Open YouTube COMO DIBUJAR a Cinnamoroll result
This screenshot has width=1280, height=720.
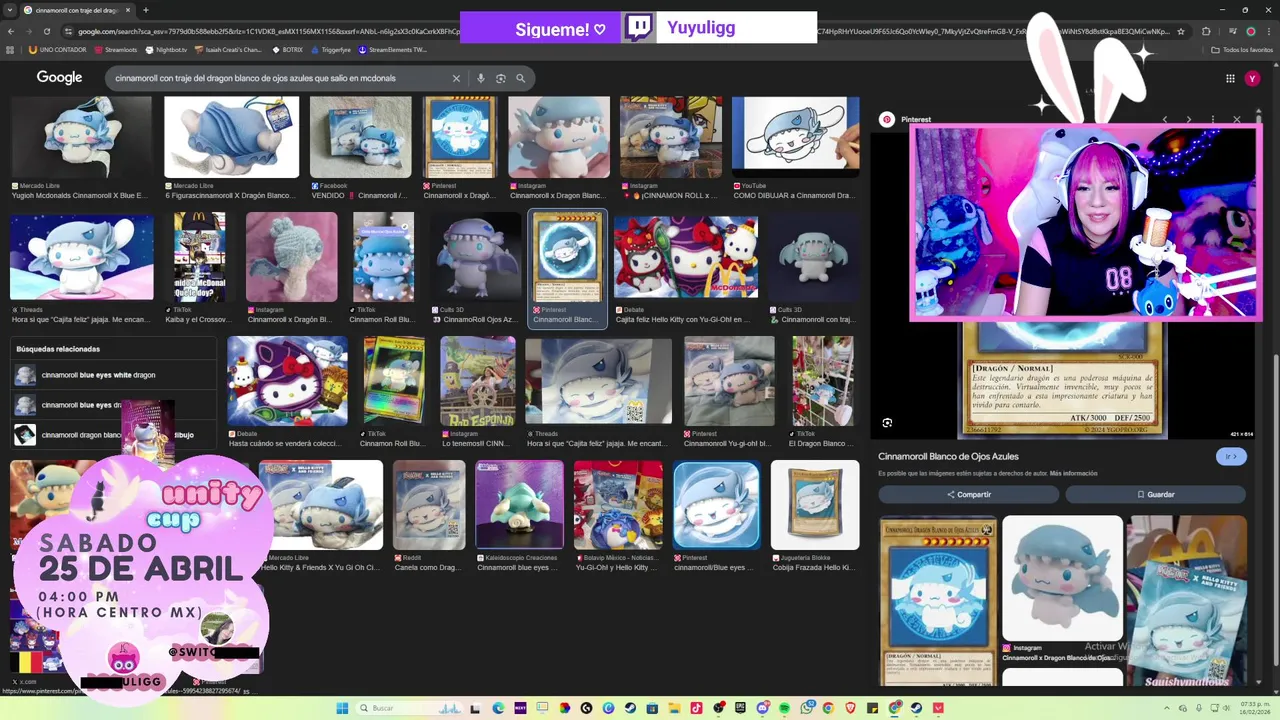pyautogui.click(x=795, y=148)
